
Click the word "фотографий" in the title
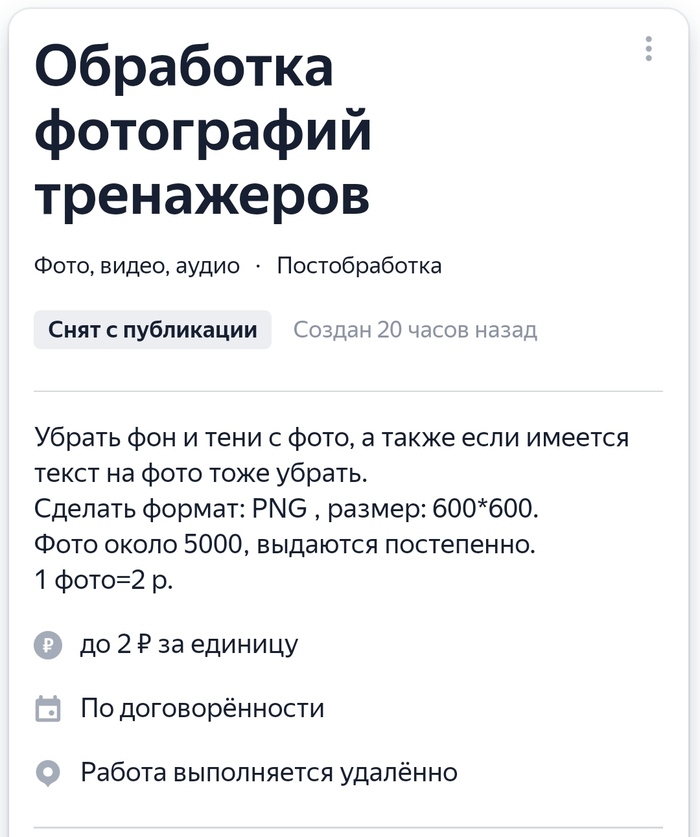pos(203,133)
